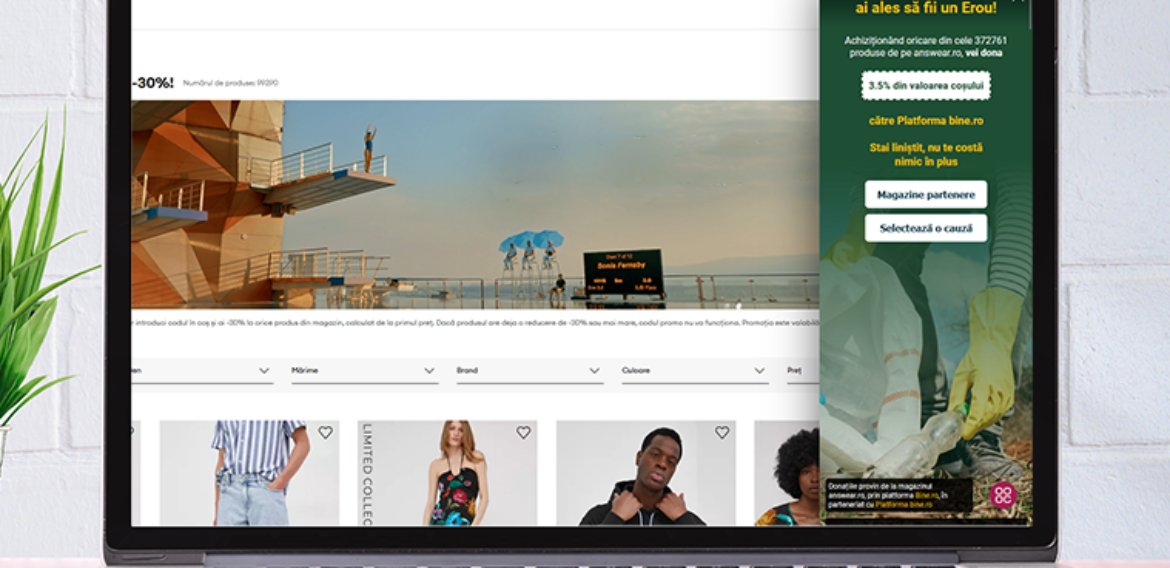The width and height of the screenshot is (1170, 568).
Task: Expand the Mărime filter dropdown
Action: [365, 371]
